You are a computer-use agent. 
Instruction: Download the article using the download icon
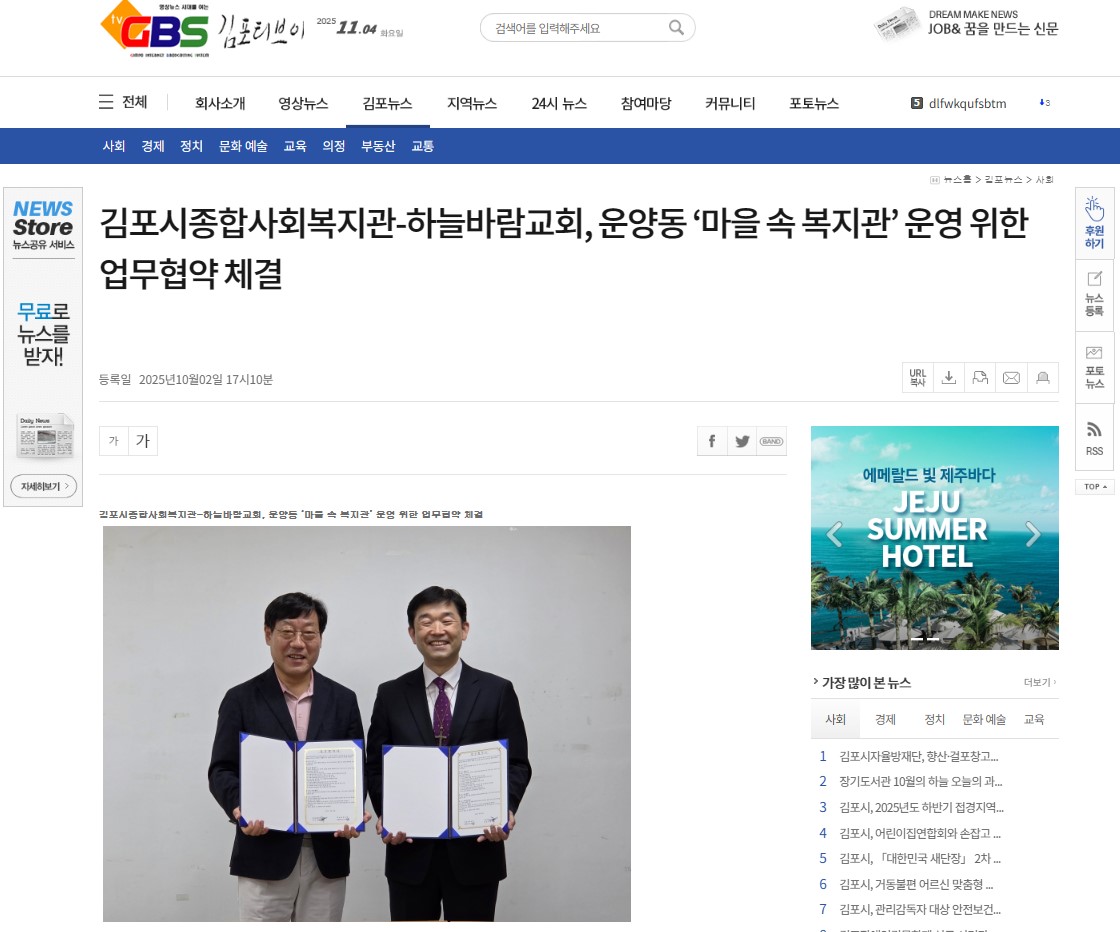pyautogui.click(x=949, y=378)
